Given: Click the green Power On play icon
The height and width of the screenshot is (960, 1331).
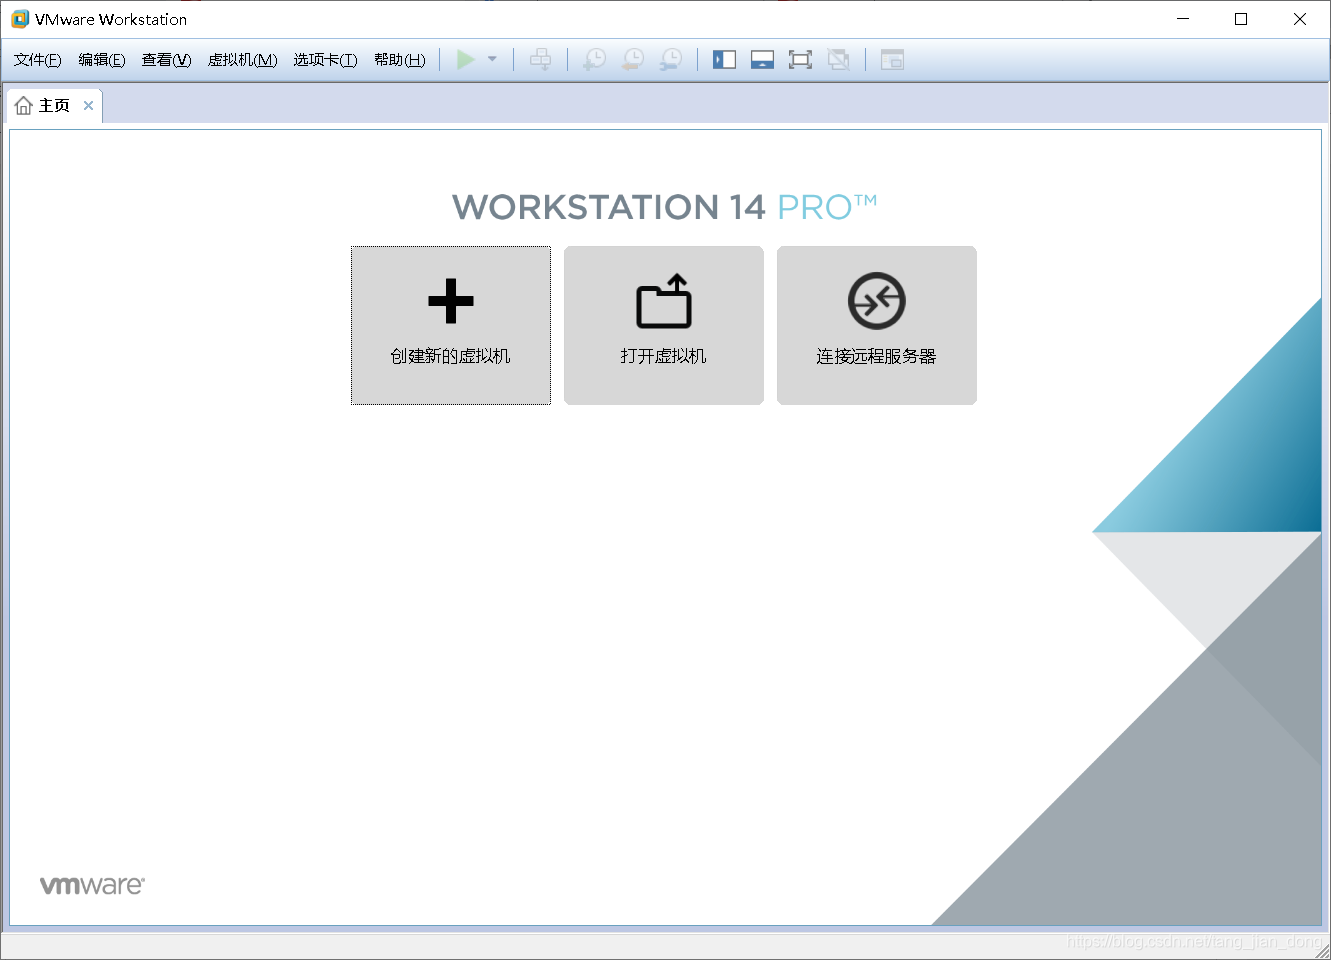Looking at the screenshot, I should pos(465,60).
